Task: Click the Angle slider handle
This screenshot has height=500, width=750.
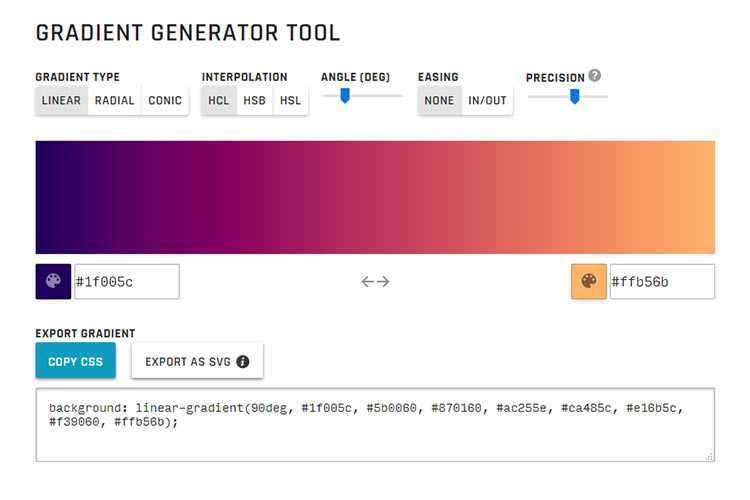Action: click(x=344, y=96)
